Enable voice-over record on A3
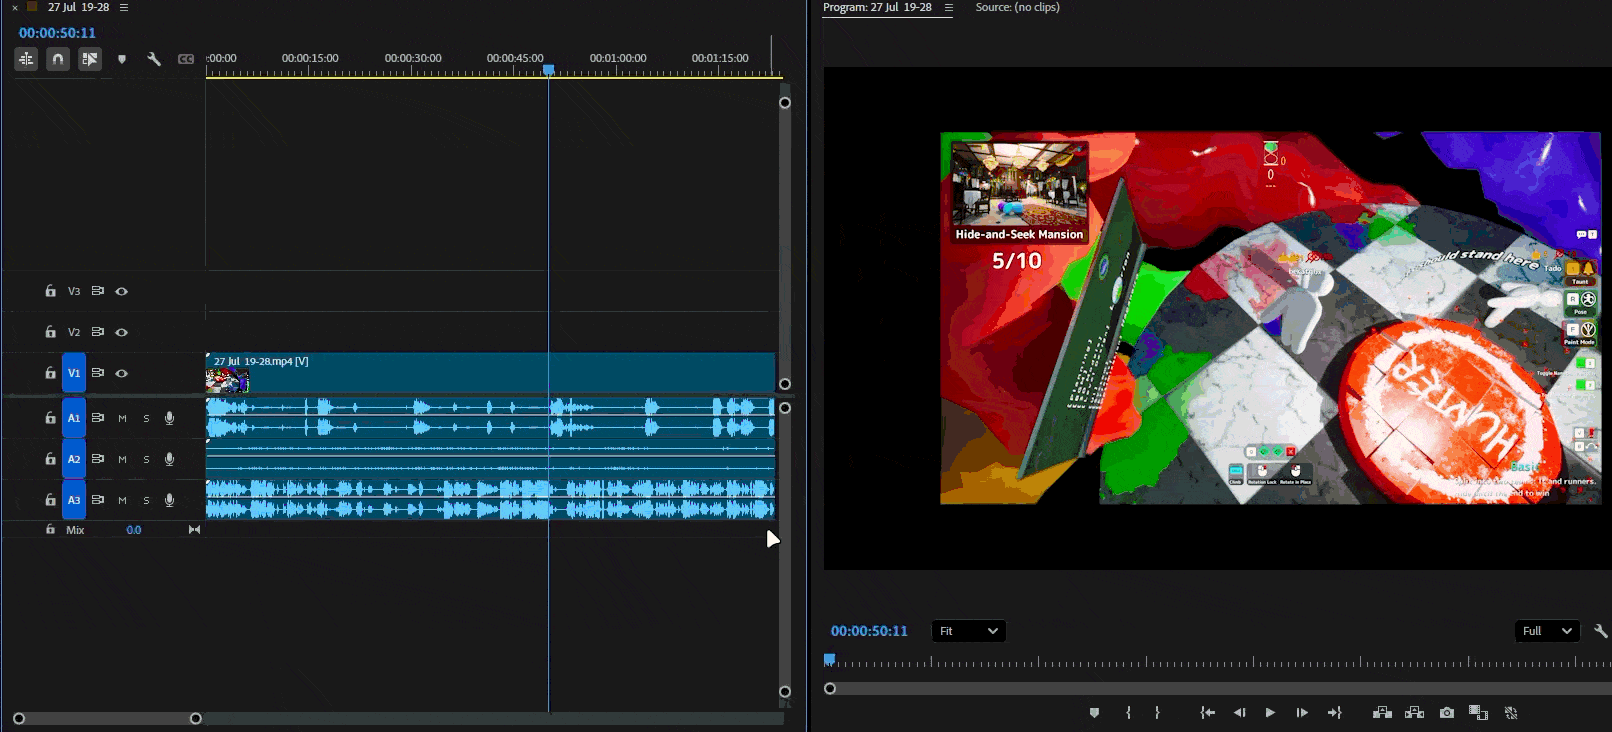 (x=170, y=500)
